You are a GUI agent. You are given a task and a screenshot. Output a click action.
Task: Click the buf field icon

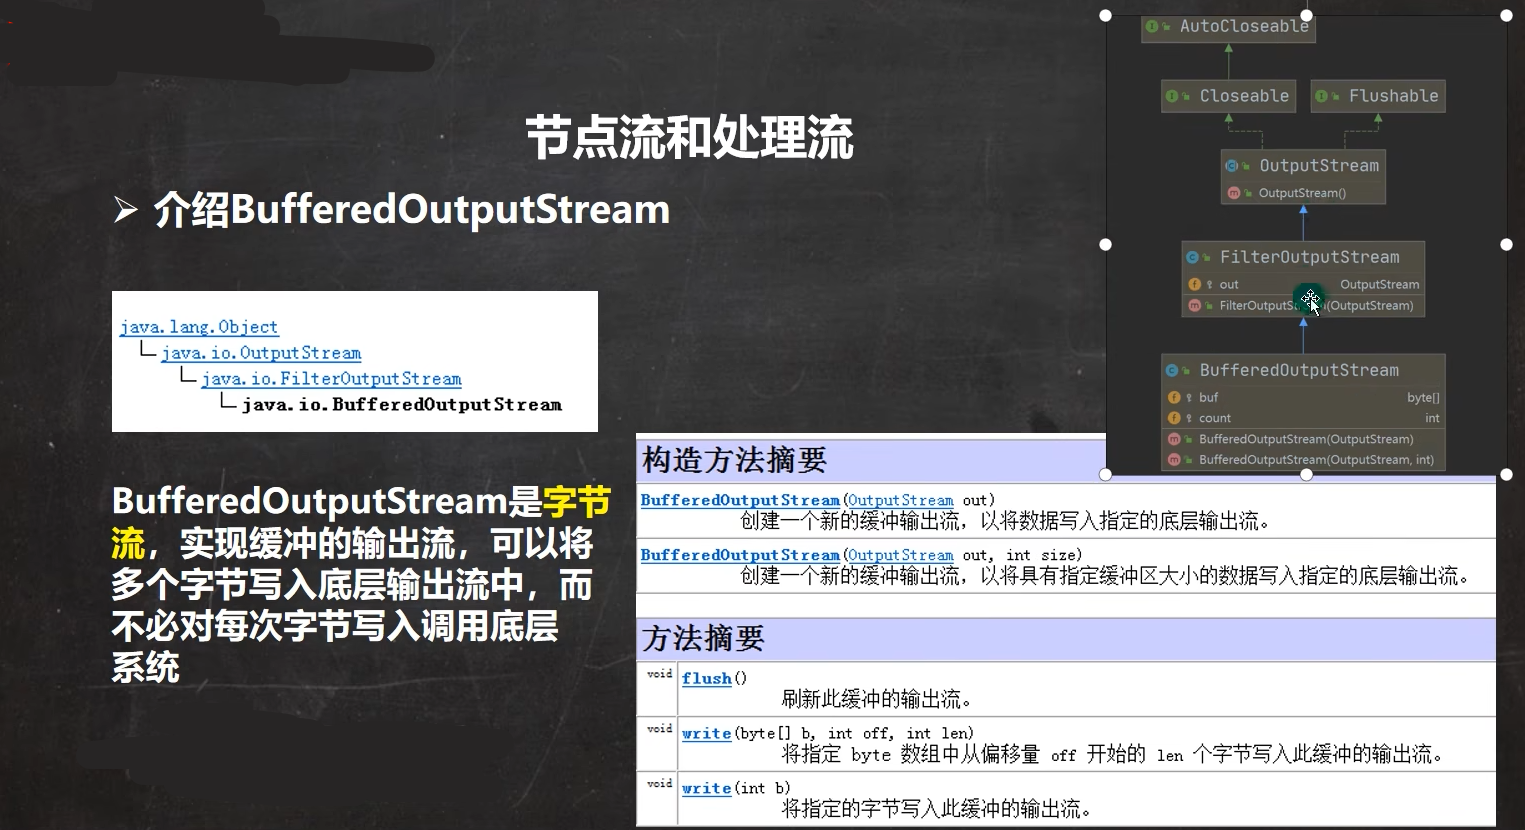[1174, 397]
